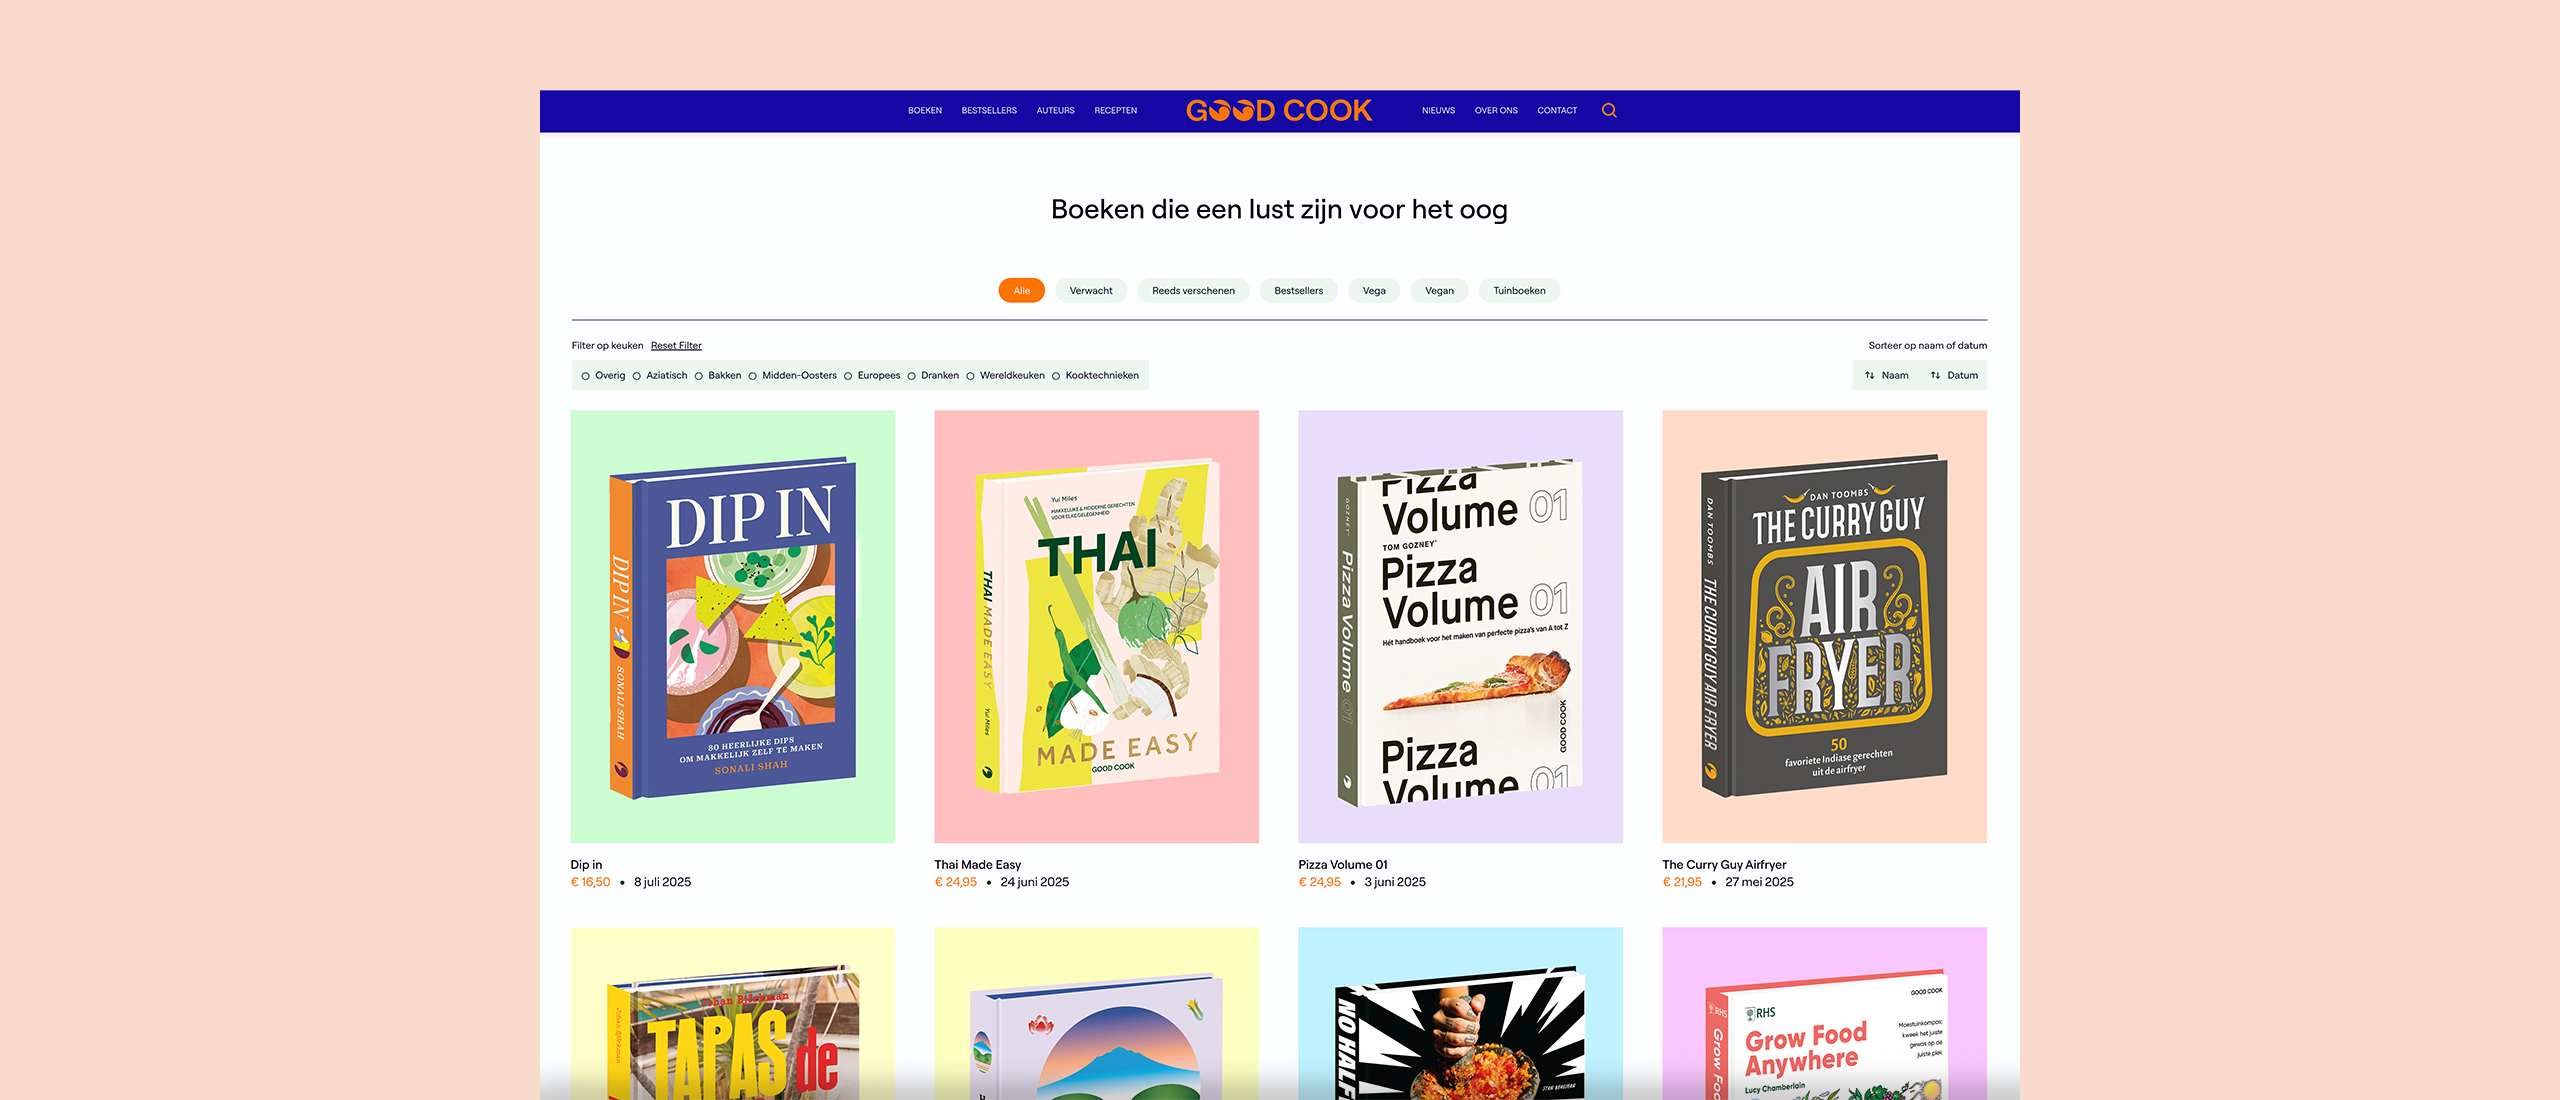Select the Aziatisch cuisine radio button

(x=636, y=376)
